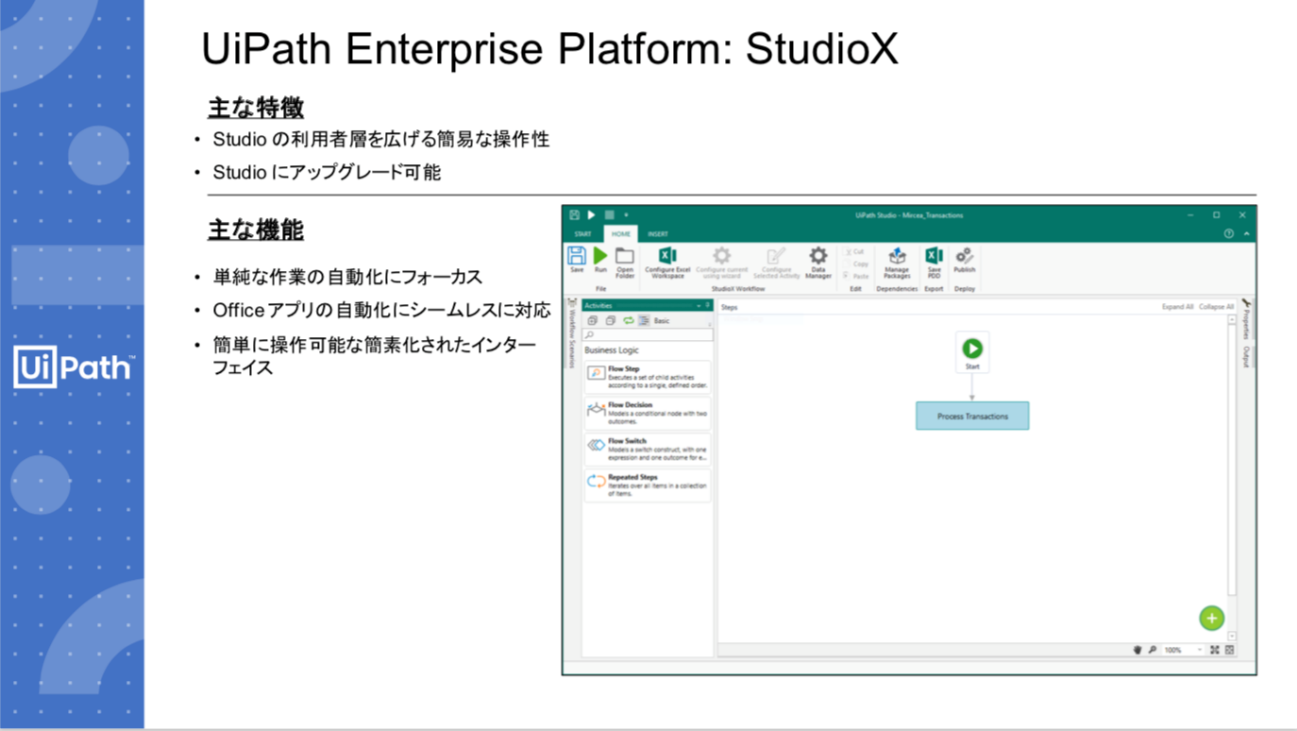
Task: Click the quick-access stop icon in title bar
Action: pos(609,215)
